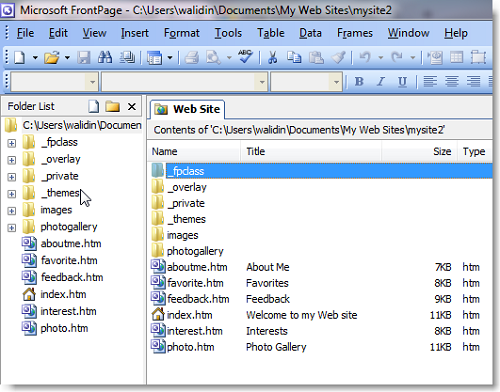Image resolution: width=500 pixels, height=392 pixels.
Task: Select the Web Site tab
Action: tap(187, 109)
